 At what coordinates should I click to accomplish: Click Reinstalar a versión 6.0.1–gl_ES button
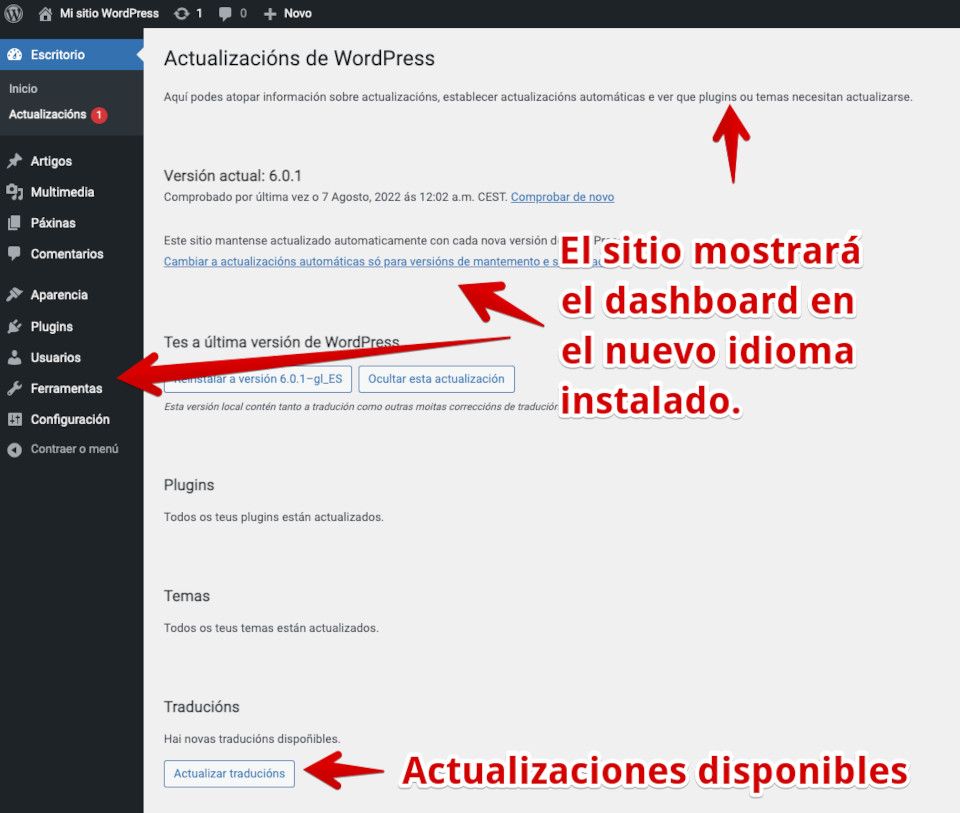[x=258, y=379]
